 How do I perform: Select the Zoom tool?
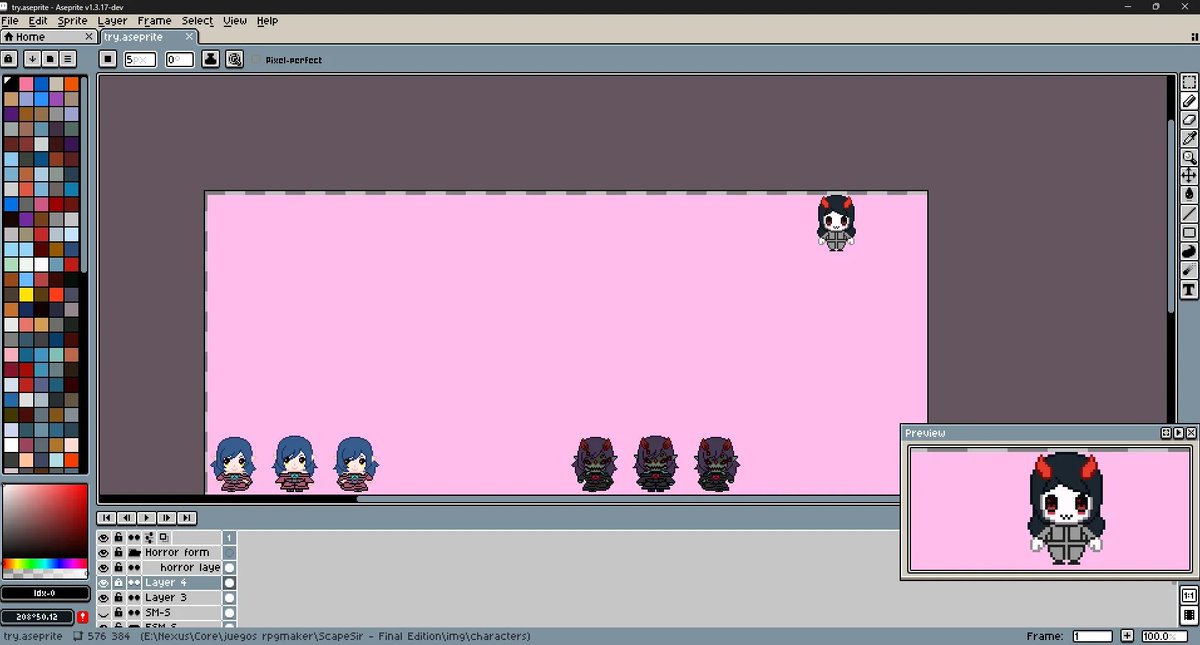click(1189, 157)
